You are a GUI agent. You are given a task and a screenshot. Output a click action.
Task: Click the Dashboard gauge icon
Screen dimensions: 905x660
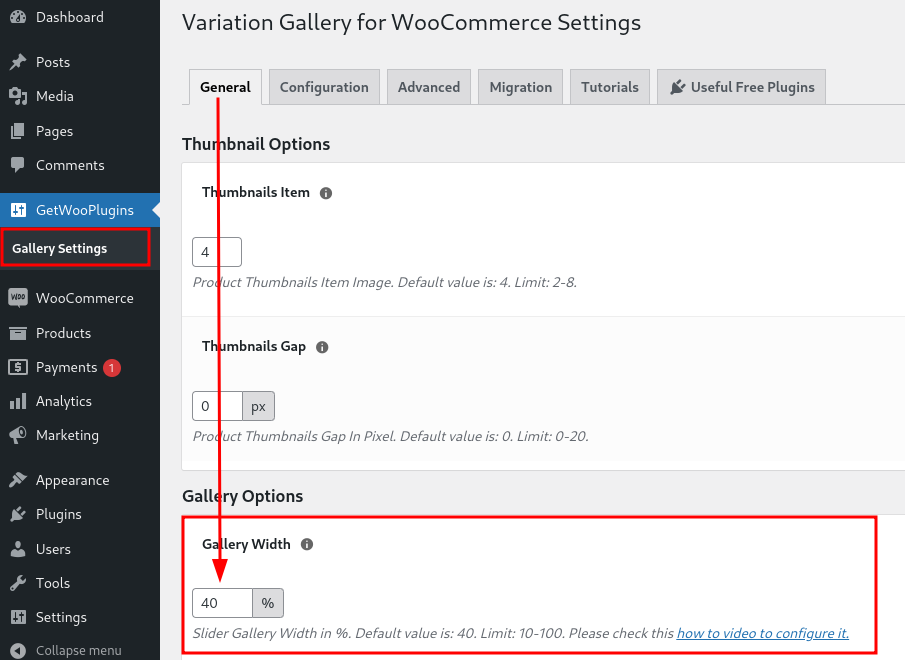[18, 17]
